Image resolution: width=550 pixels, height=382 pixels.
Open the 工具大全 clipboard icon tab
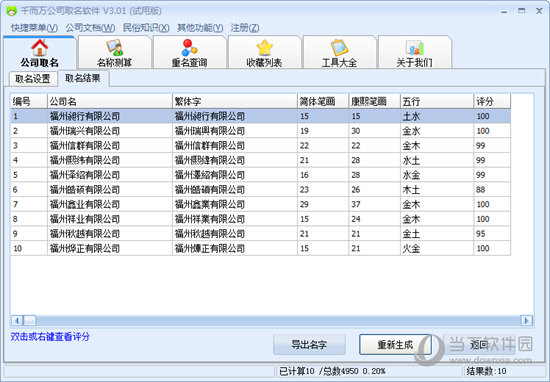(x=339, y=53)
